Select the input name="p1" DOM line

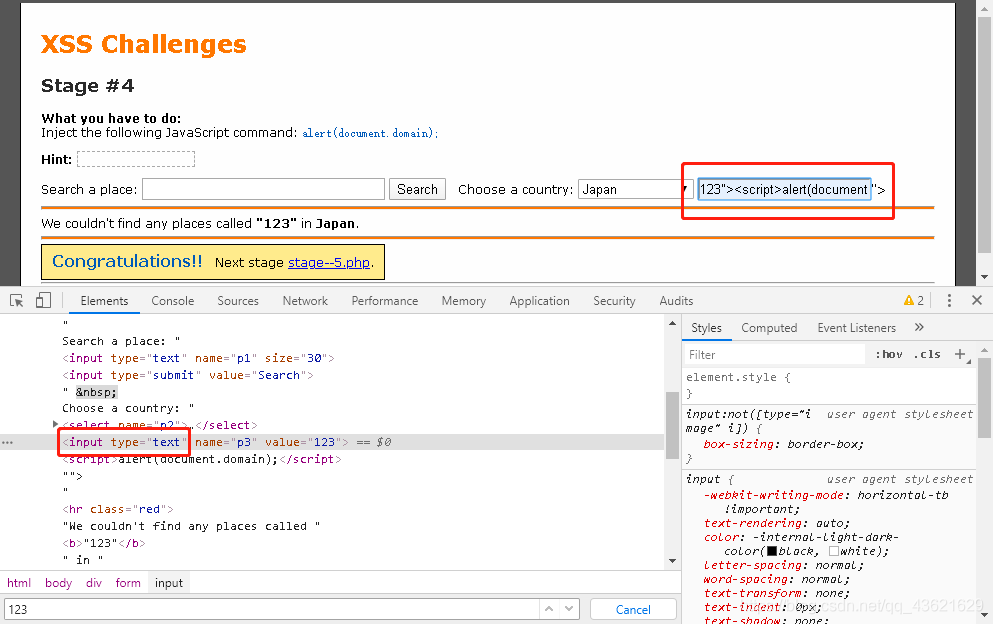tap(198, 358)
